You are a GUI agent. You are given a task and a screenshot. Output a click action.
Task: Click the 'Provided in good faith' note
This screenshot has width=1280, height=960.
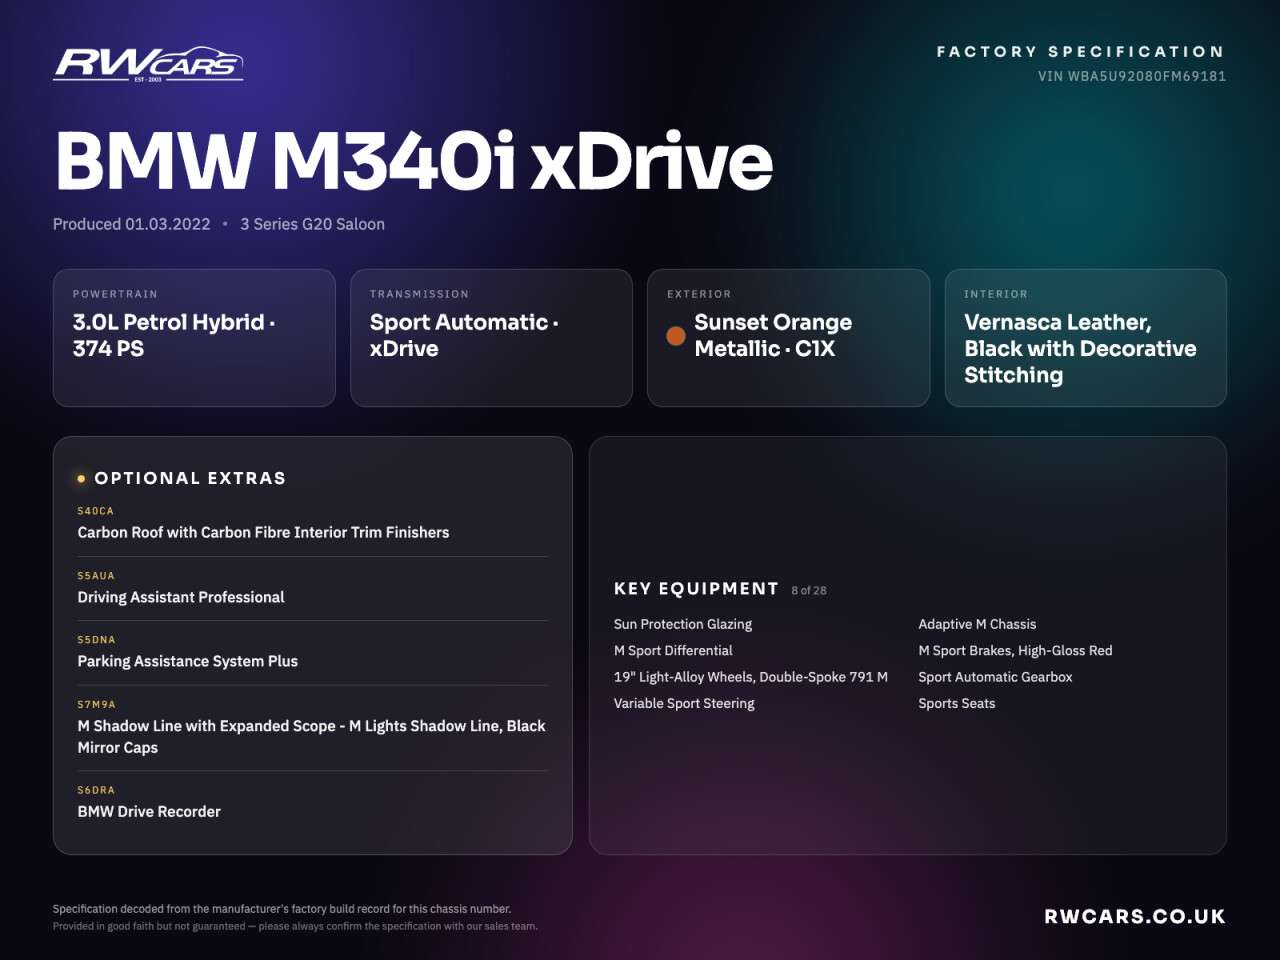point(295,926)
